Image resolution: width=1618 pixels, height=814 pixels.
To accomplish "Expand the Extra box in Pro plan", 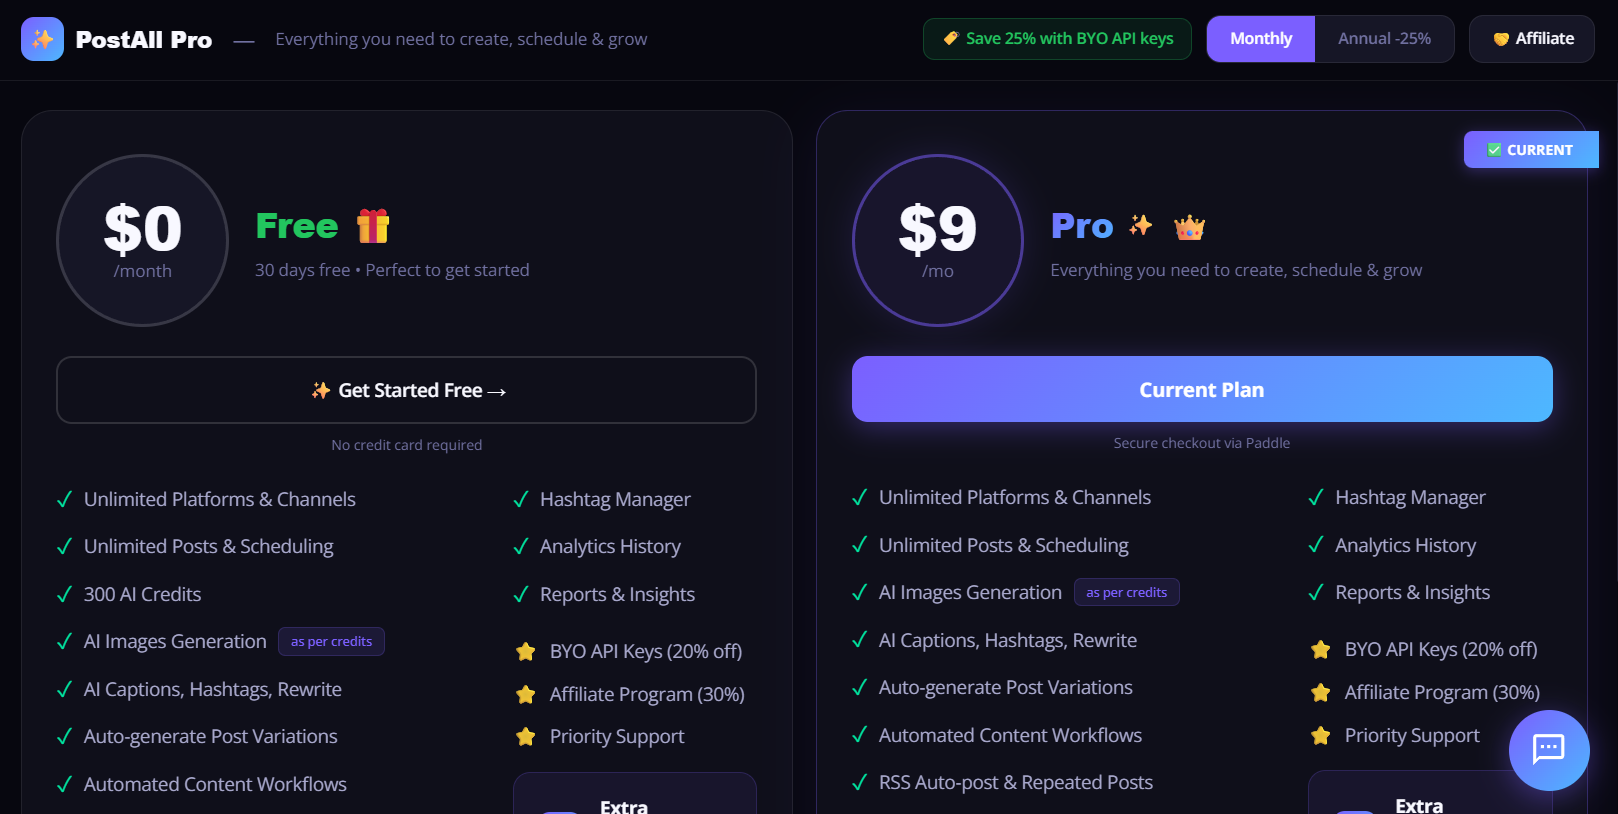I will coord(1430,793).
